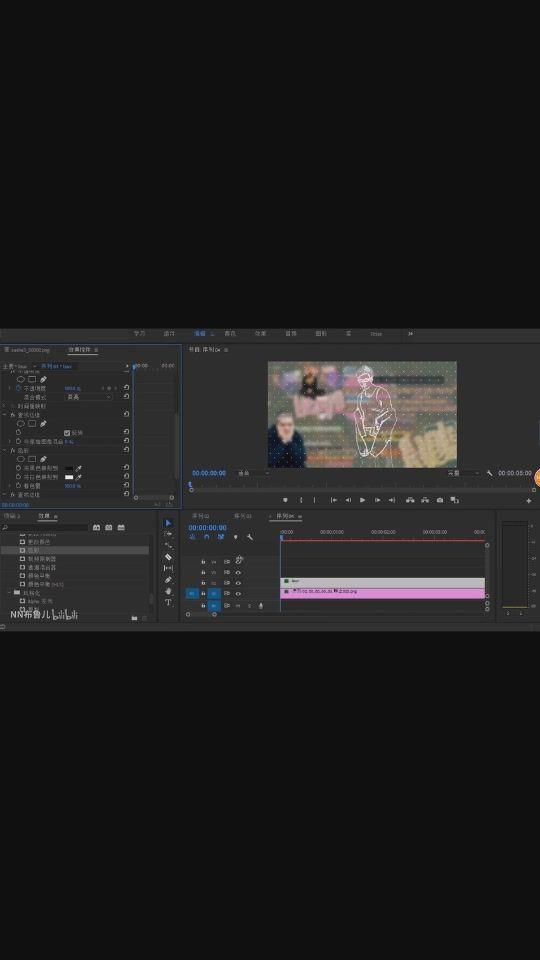The width and height of the screenshot is (540, 960).
Task: Click the Export Frame camera icon
Action: [x=440, y=500]
